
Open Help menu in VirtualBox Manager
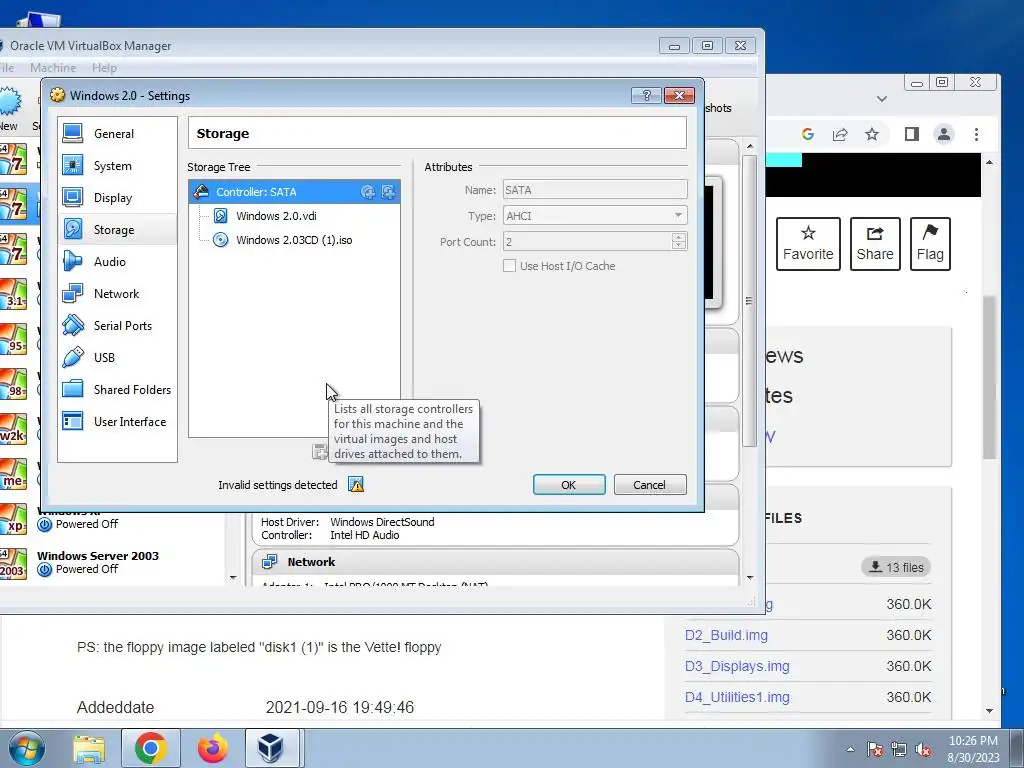[104, 68]
